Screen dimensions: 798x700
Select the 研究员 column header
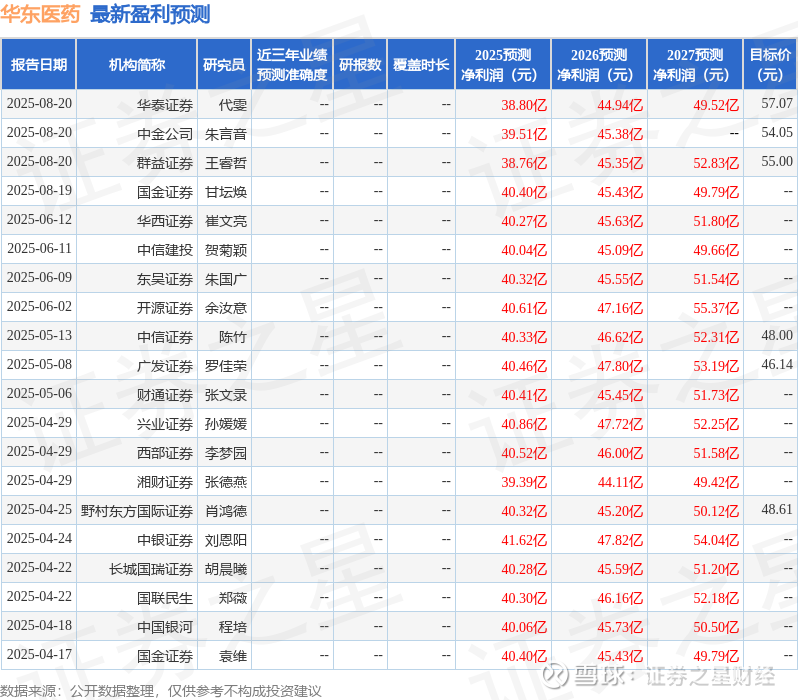224,65
